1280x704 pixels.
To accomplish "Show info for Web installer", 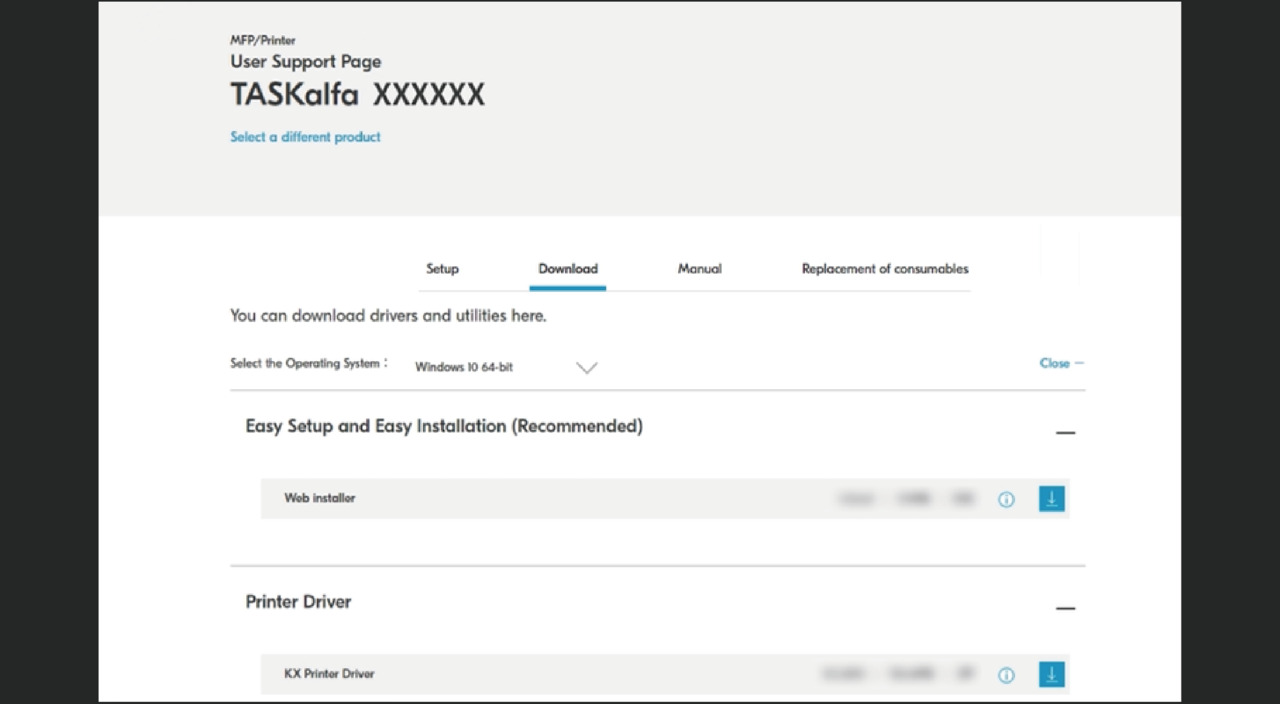I will coord(1006,499).
